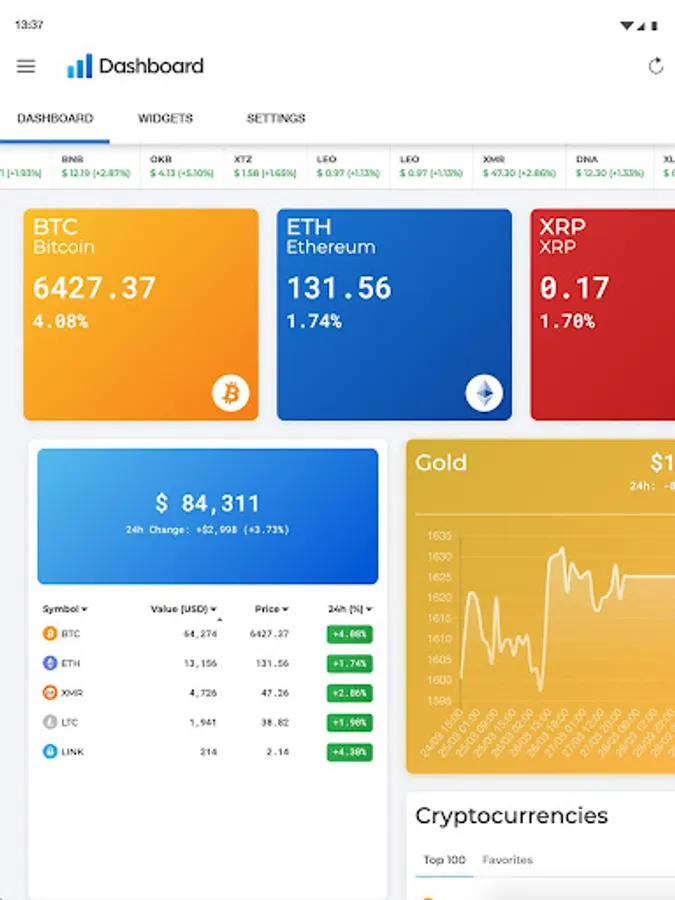
Task: Click the +1.98% badge for LTC
Action: (350, 723)
